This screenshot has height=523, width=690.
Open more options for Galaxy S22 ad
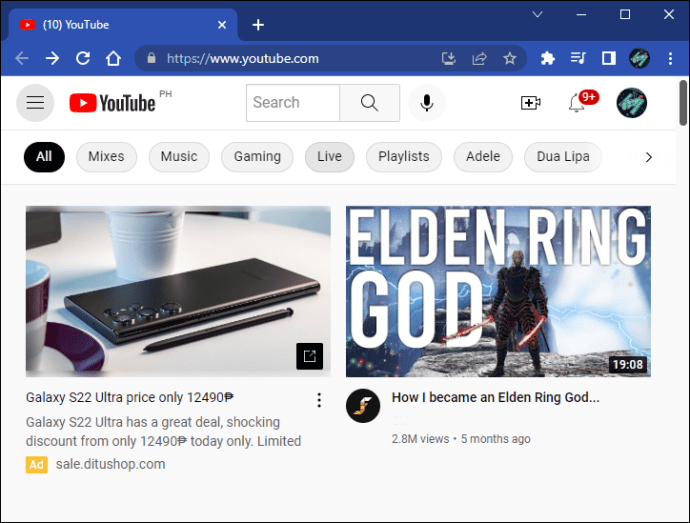[319, 400]
